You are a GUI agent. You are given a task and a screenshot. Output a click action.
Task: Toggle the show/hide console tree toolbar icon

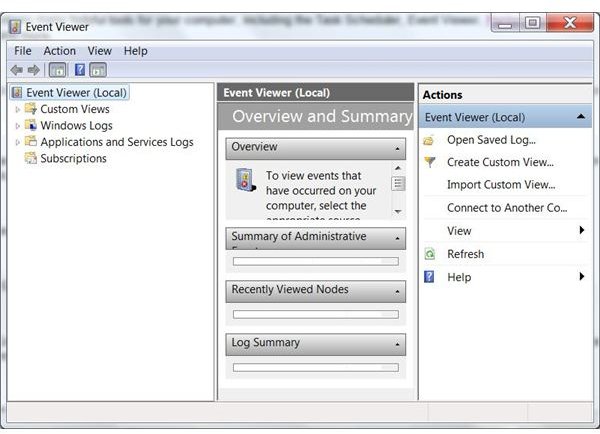(x=57, y=70)
